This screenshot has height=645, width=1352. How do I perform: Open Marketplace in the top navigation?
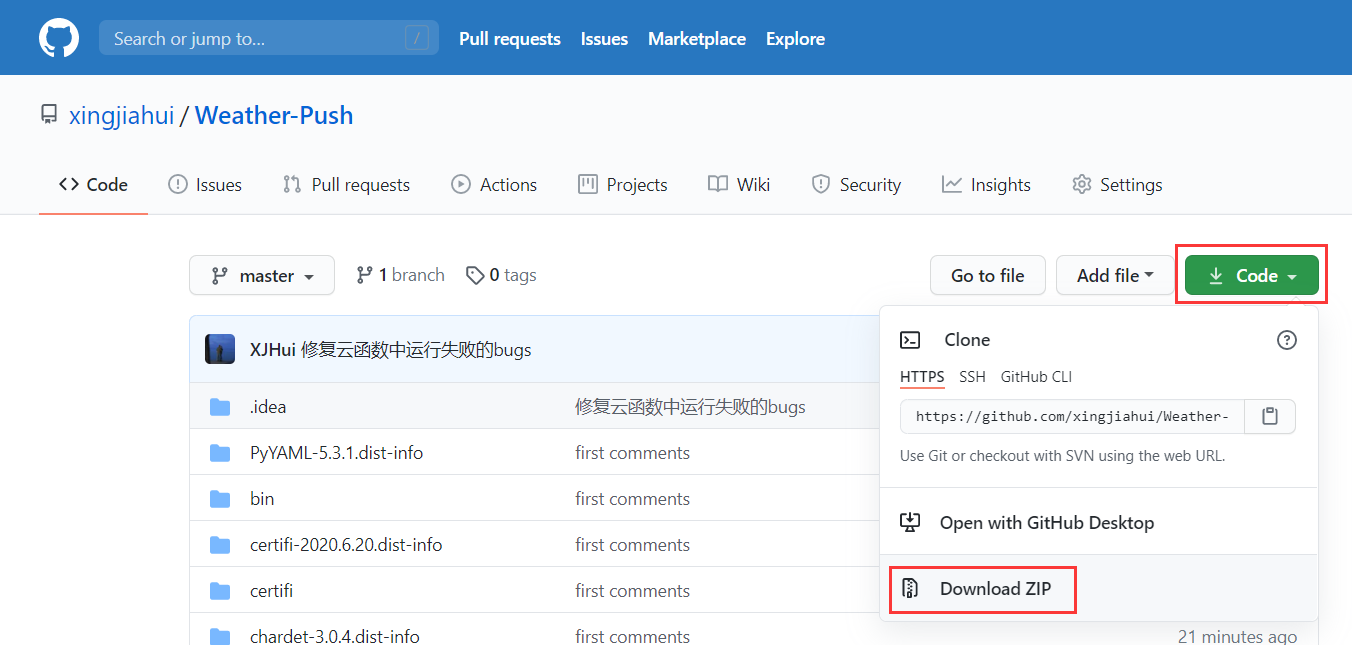pos(697,39)
